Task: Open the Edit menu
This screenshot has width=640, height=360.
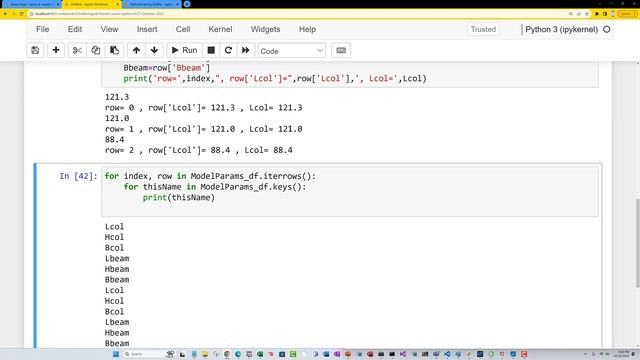Action: coord(75,29)
